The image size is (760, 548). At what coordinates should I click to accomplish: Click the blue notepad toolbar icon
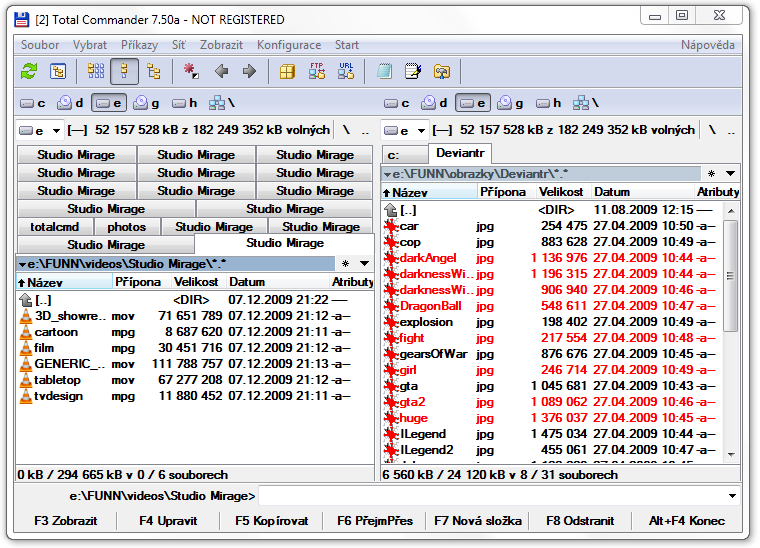384,71
